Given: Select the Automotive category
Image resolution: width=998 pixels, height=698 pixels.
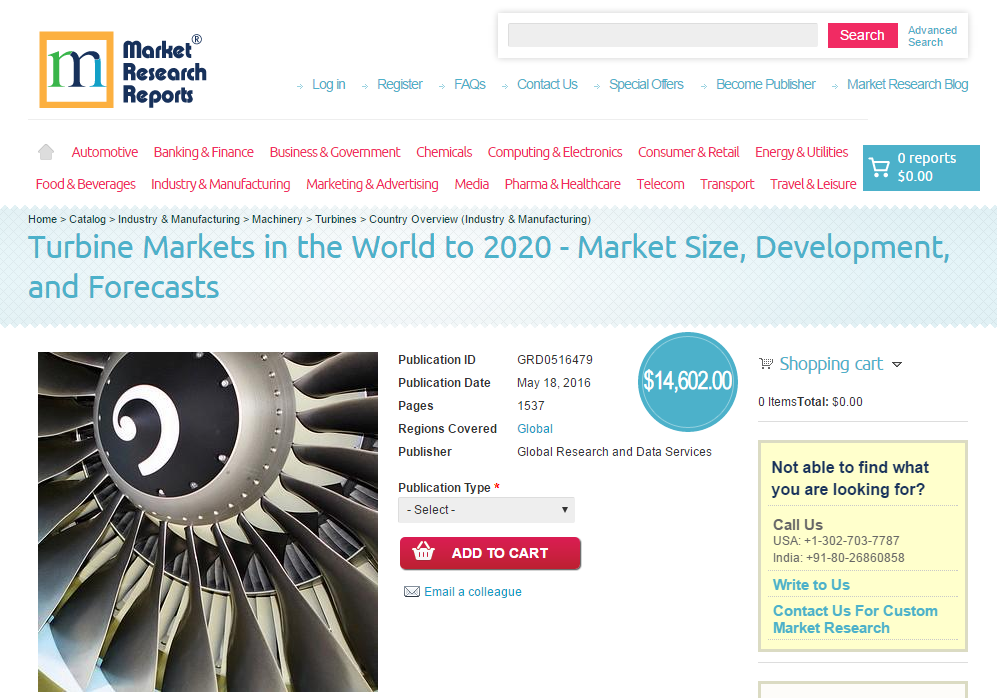Looking at the screenshot, I should point(104,152).
